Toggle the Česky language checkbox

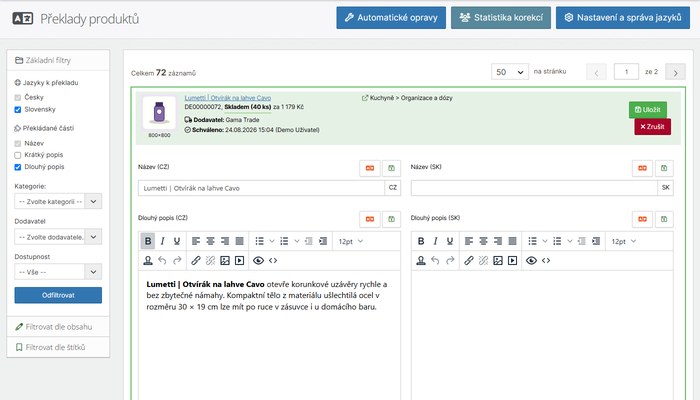[18, 97]
